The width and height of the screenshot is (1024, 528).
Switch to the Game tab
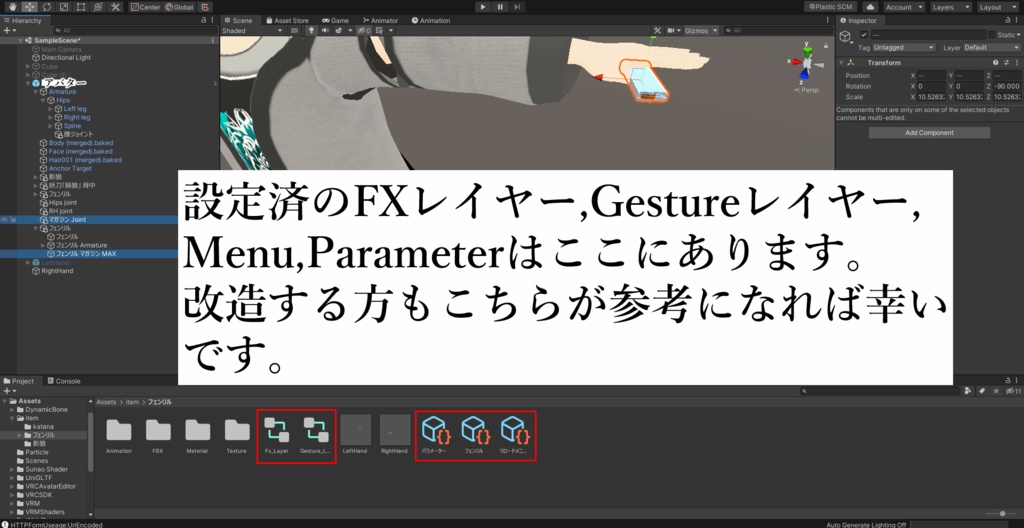(x=335, y=20)
